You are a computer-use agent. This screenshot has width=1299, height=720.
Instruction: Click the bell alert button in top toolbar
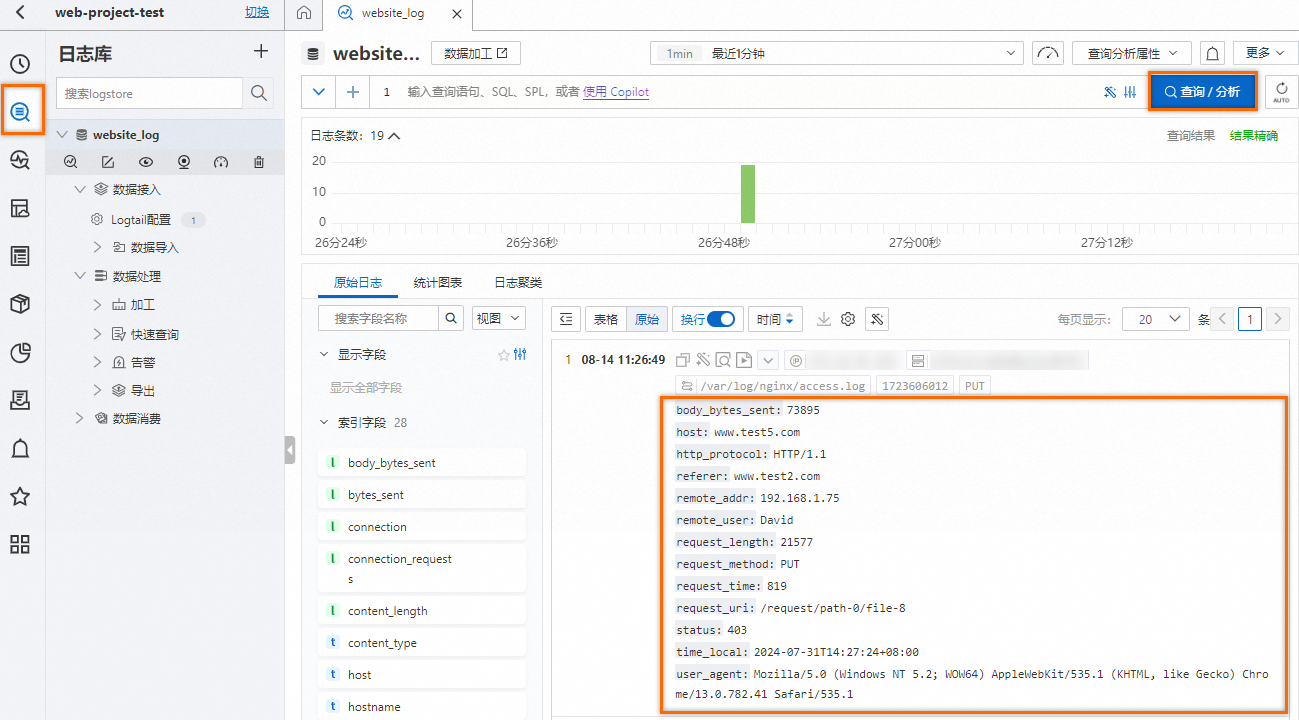(x=1212, y=53)
